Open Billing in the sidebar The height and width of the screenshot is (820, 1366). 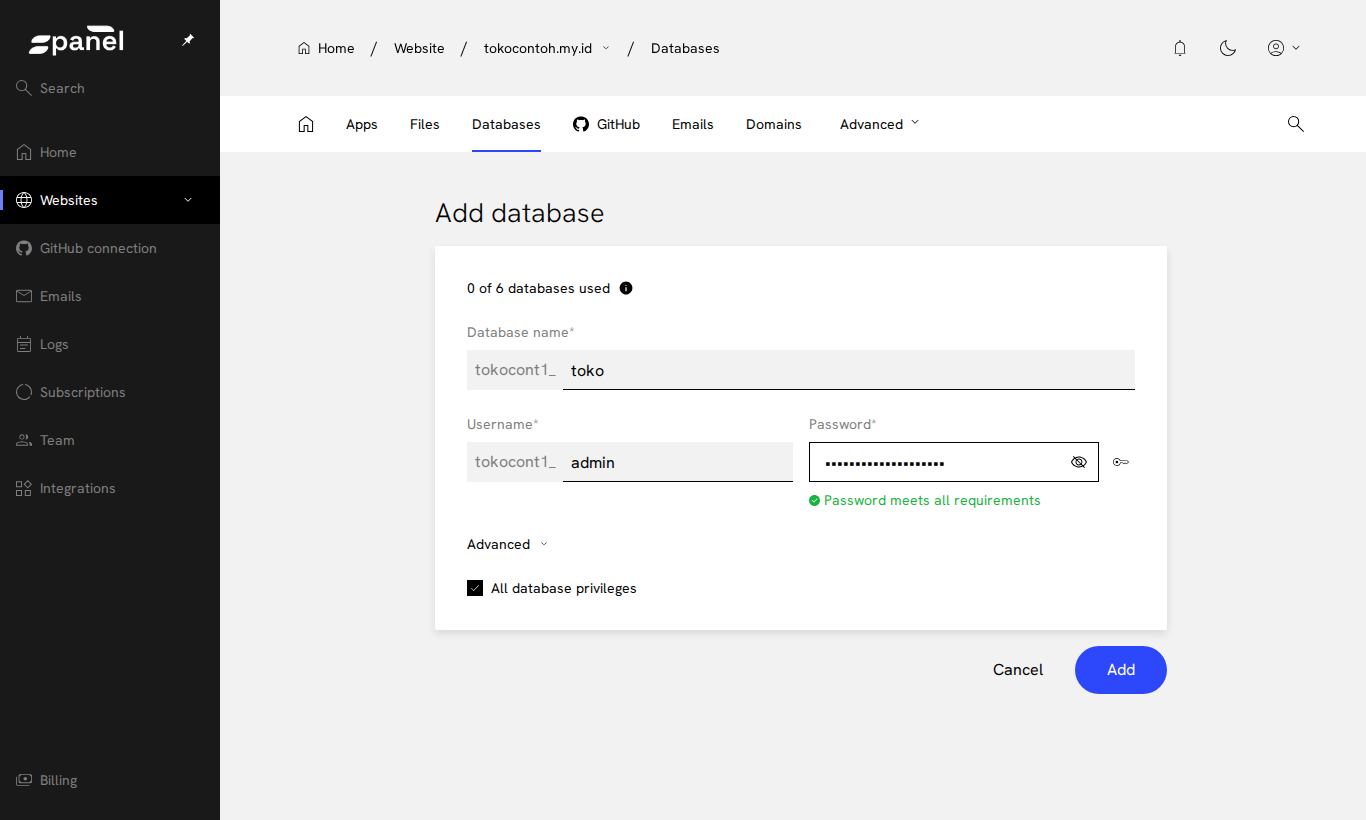[x=110, y=780]
